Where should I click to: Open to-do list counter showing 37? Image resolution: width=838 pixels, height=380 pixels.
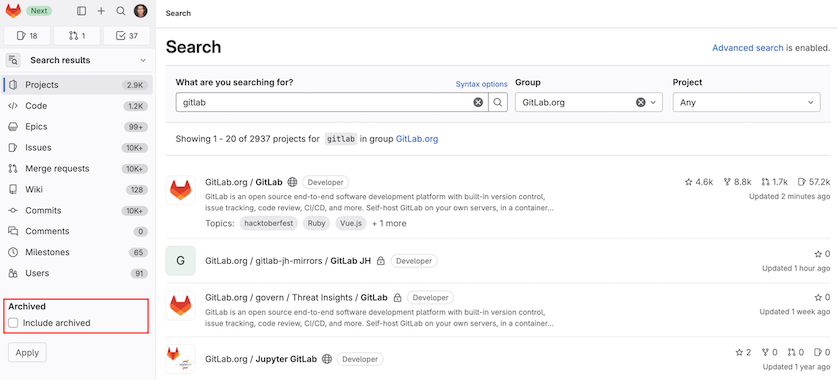[x=127, y=36]
